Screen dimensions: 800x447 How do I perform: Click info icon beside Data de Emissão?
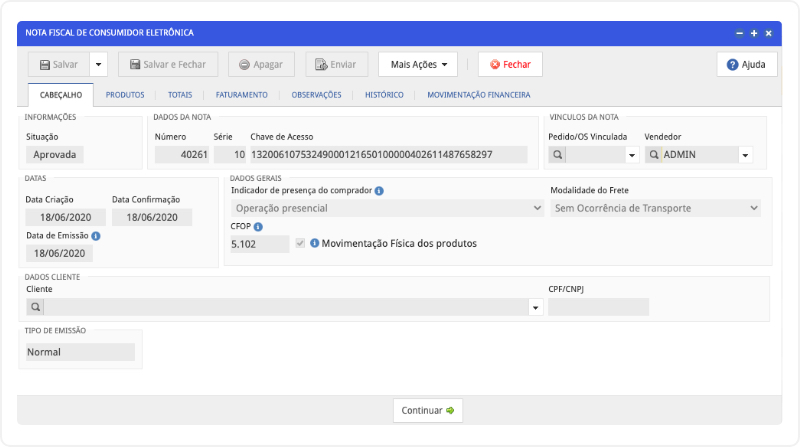pyautogui.click(x=96, y=236)
